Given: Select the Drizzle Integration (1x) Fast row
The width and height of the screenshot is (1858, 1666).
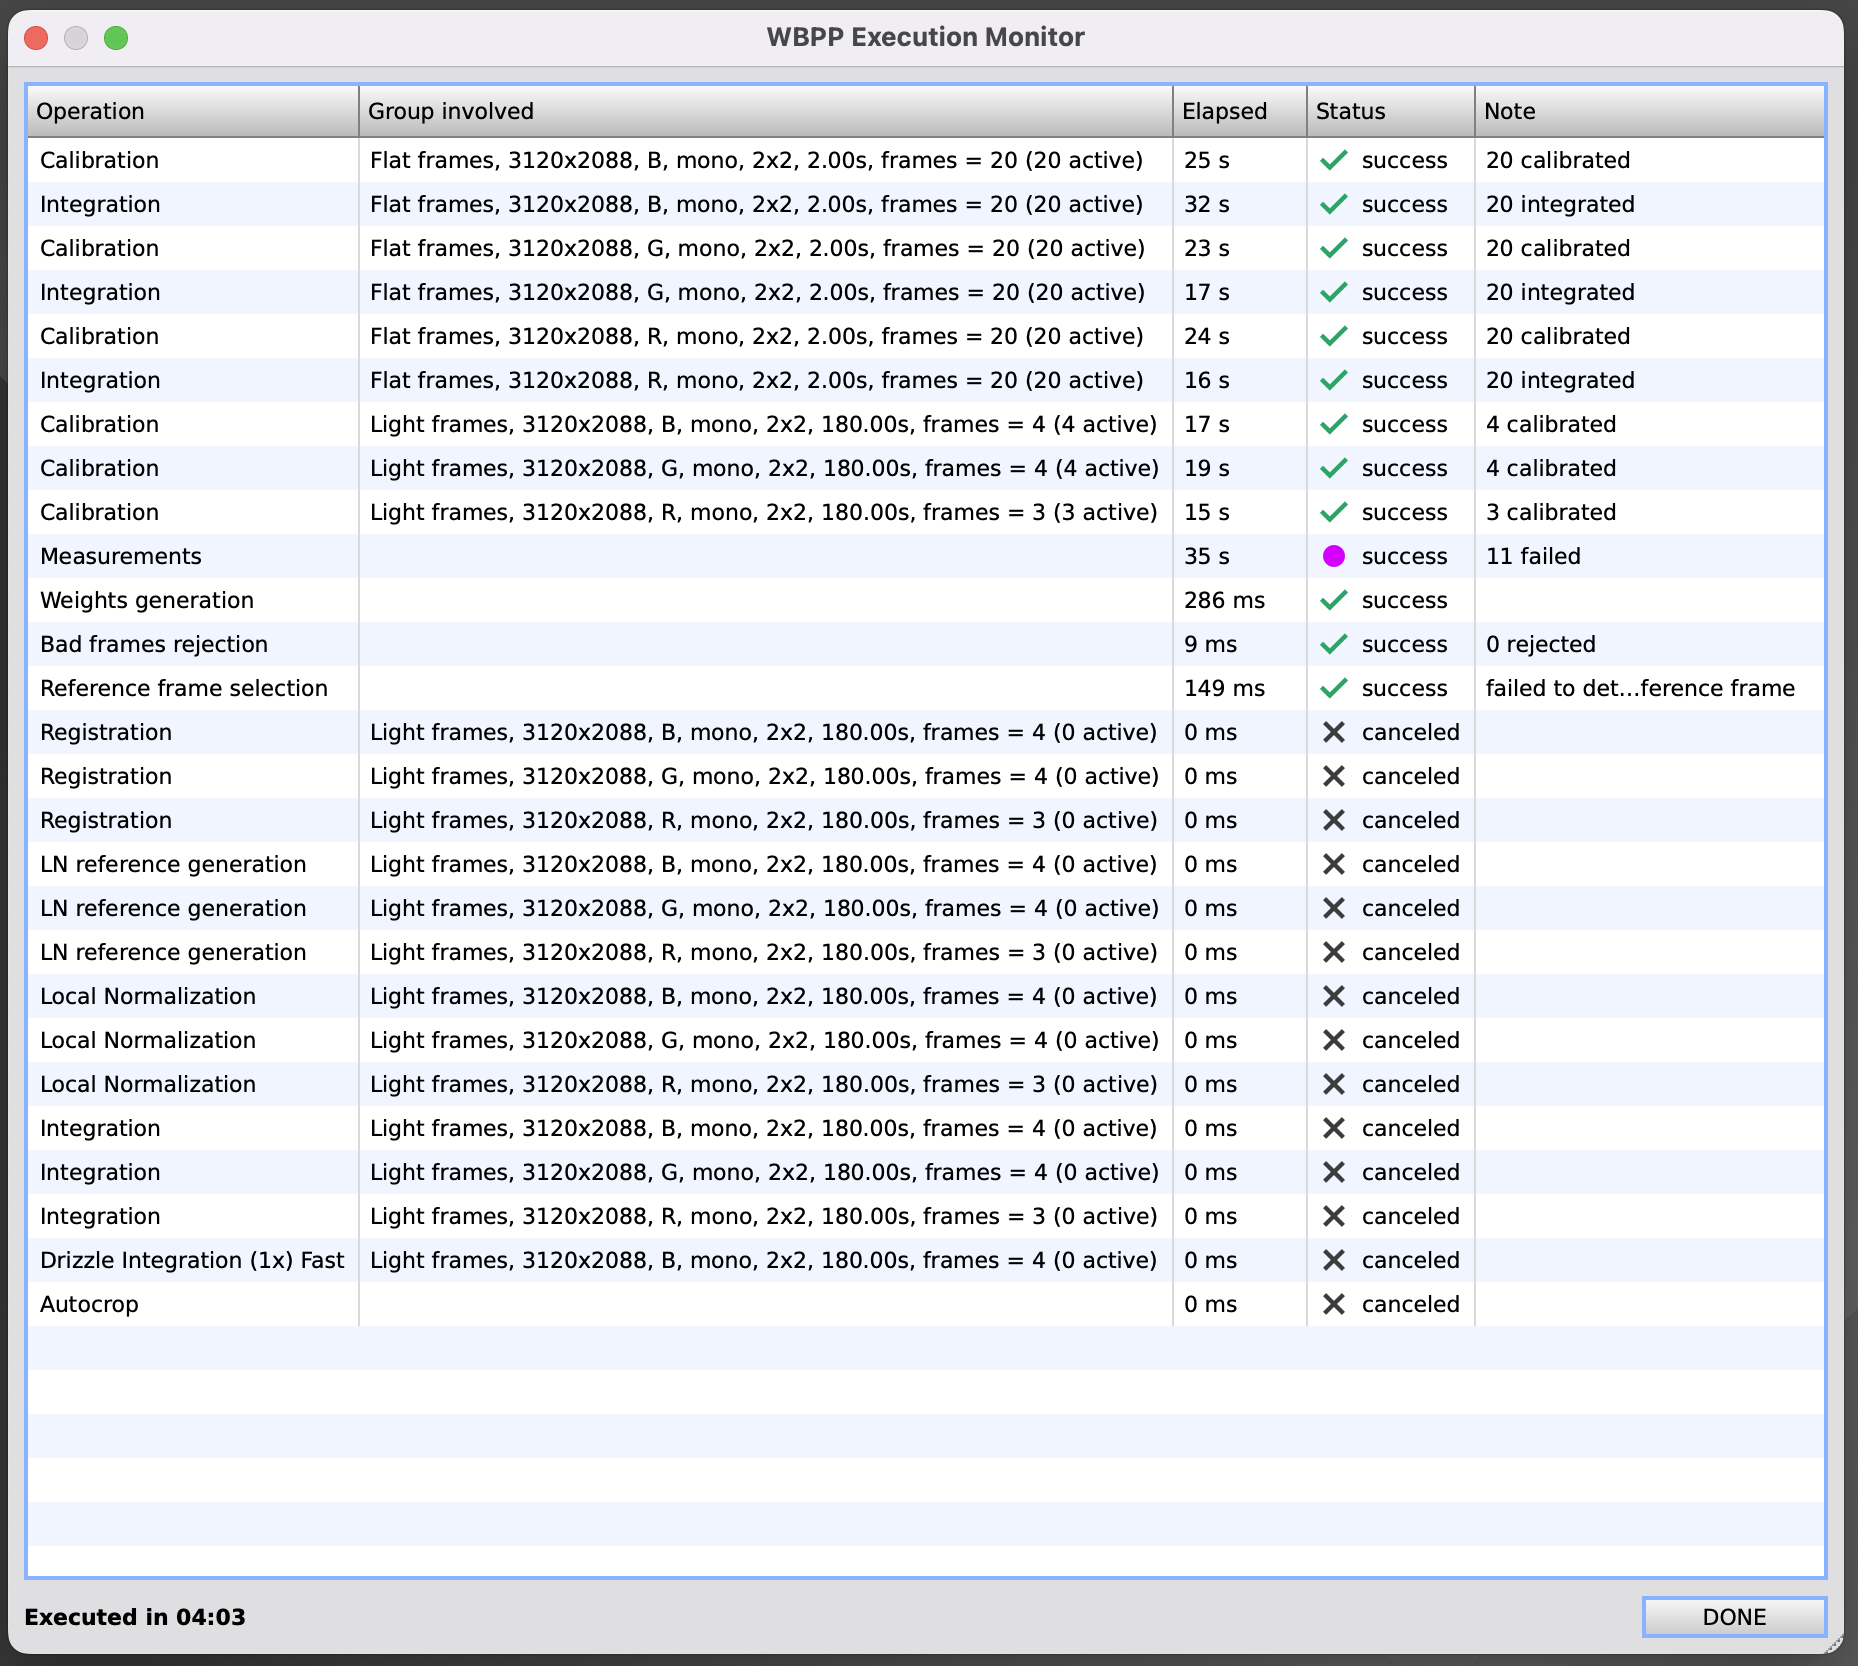Looking at the screenshot, I should click(x=192, y=1260).
